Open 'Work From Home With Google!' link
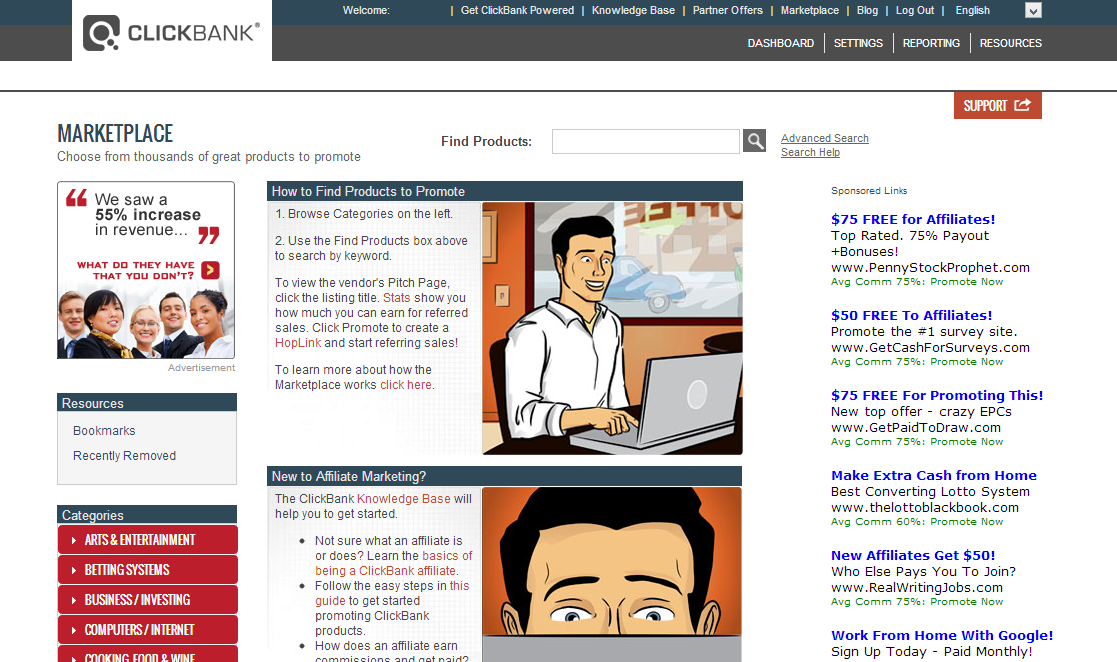This screenshot has width=1117, height=662. 942,635
